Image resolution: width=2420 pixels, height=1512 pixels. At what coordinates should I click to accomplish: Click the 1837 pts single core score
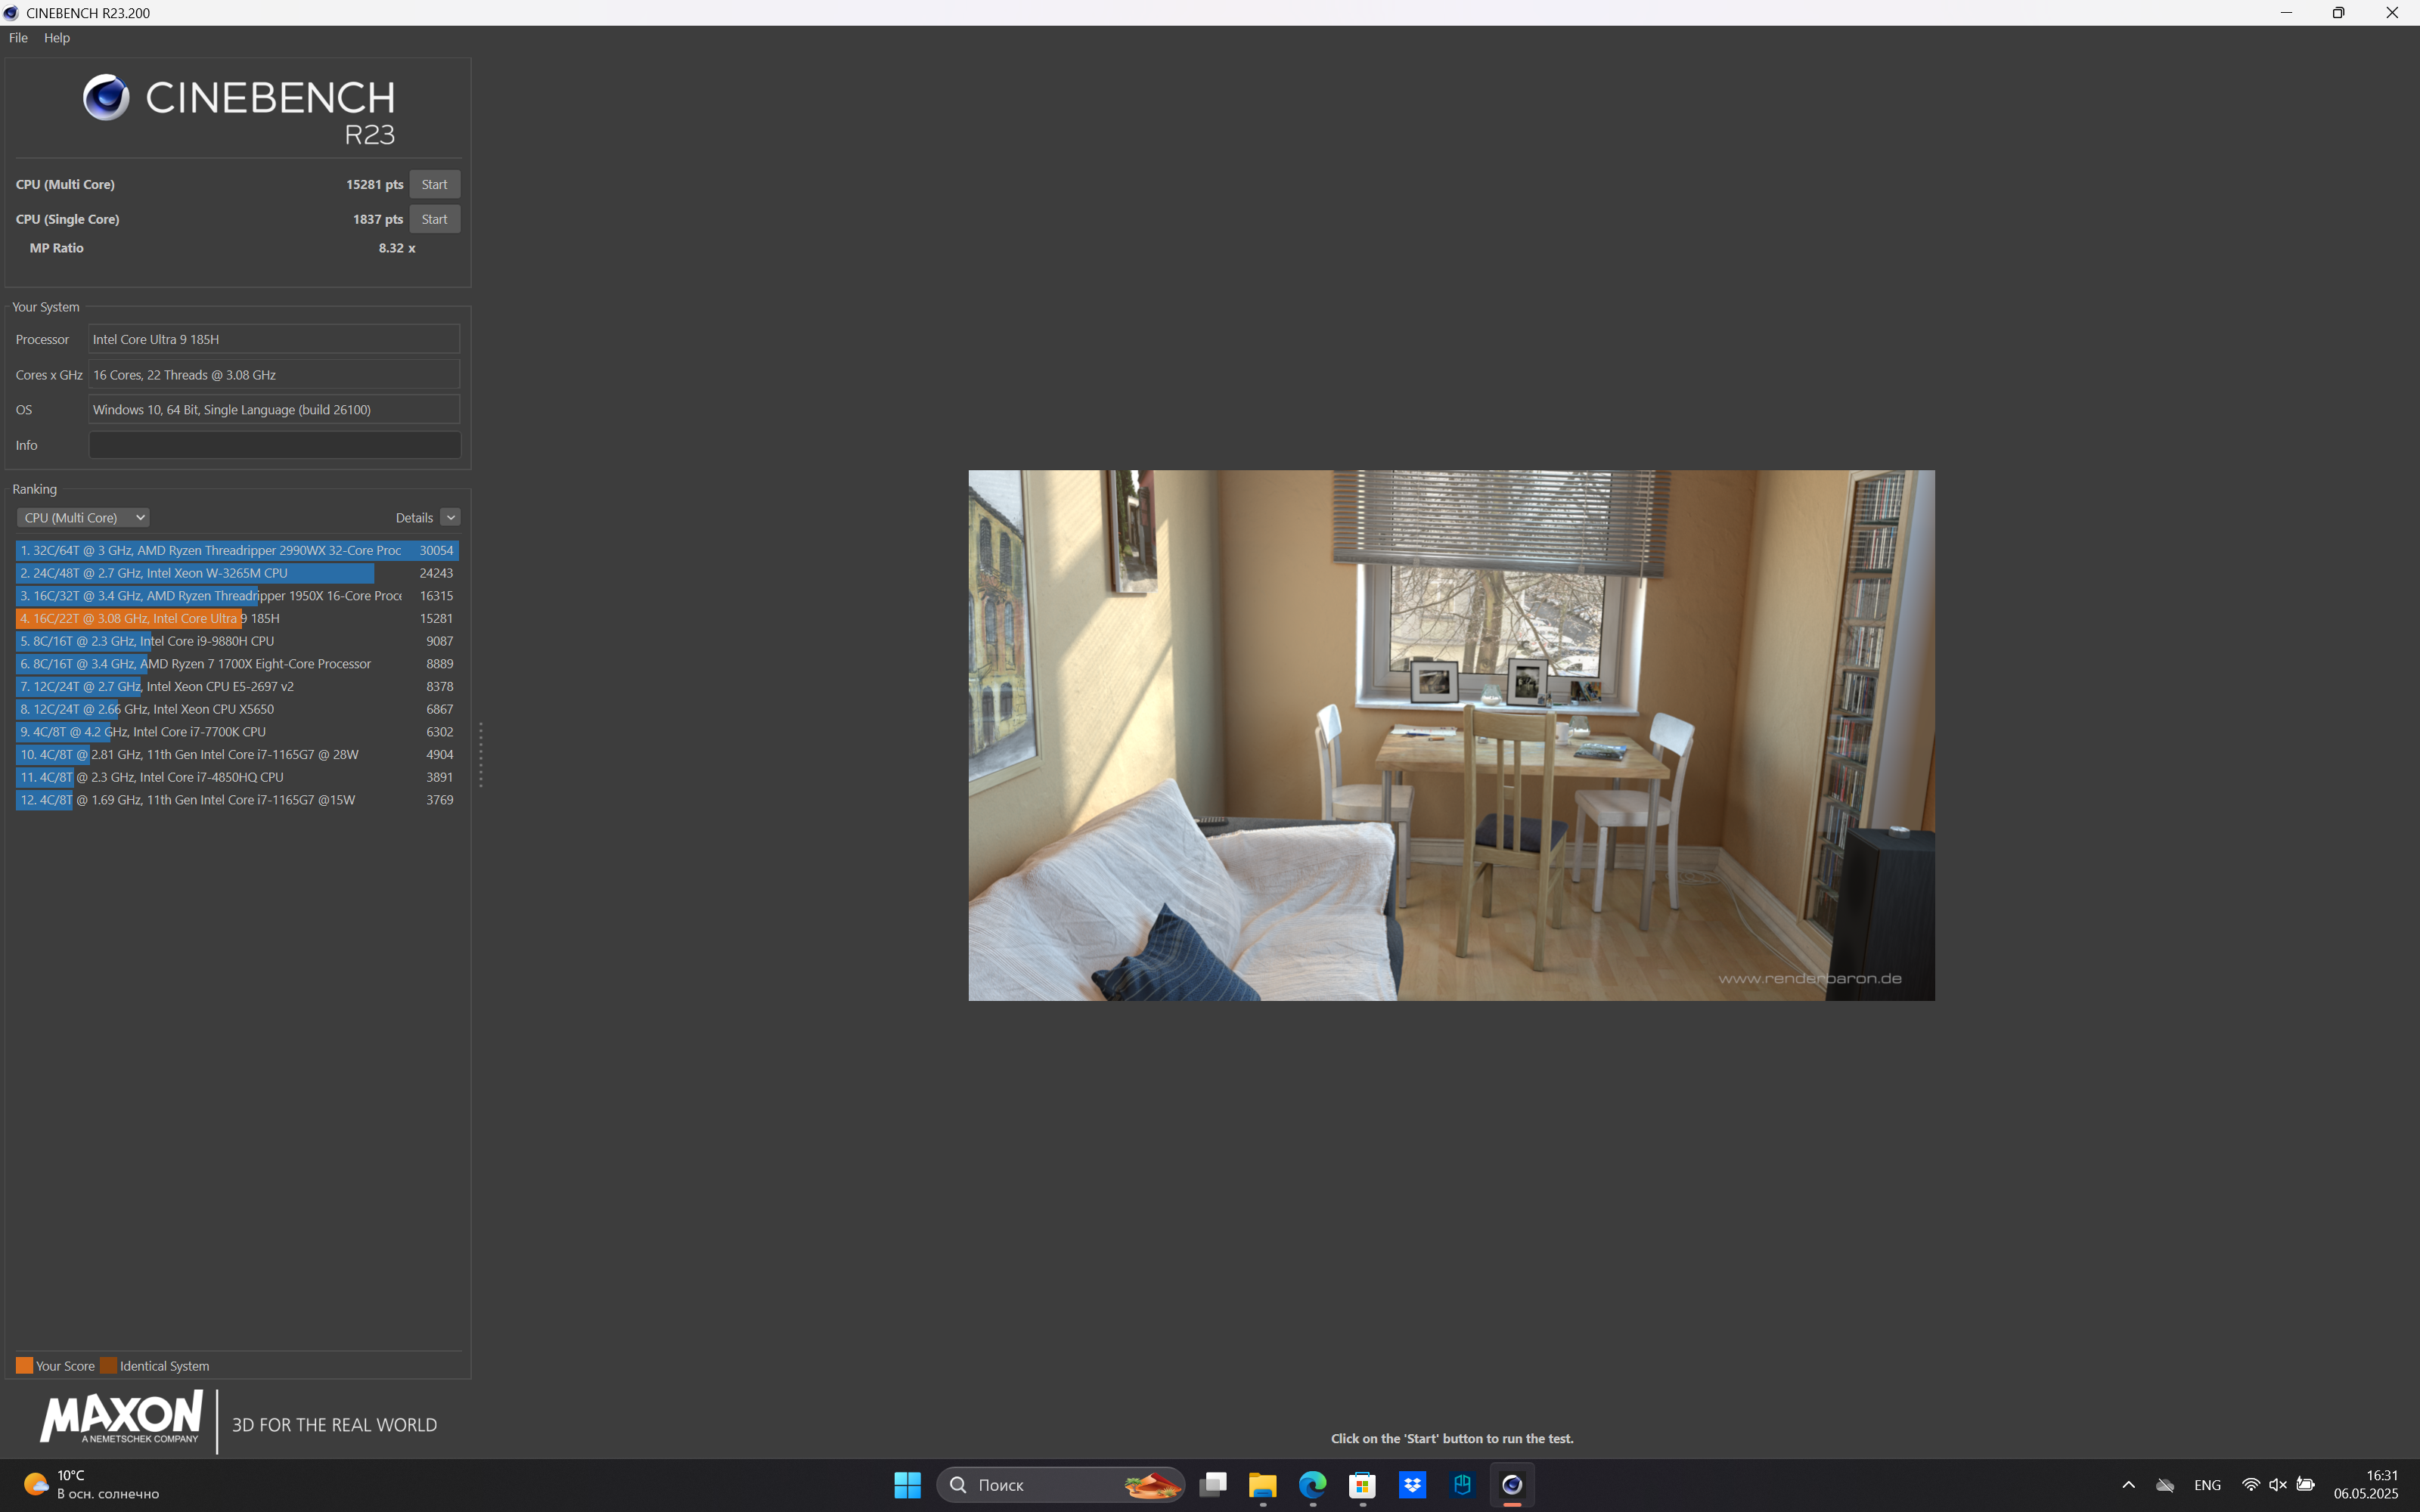pos(378,219)
